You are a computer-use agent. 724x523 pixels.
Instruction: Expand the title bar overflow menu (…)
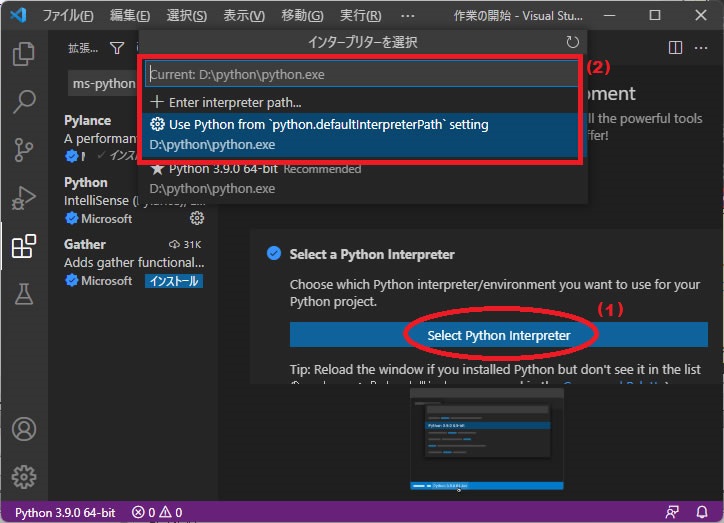pos(407,16)
